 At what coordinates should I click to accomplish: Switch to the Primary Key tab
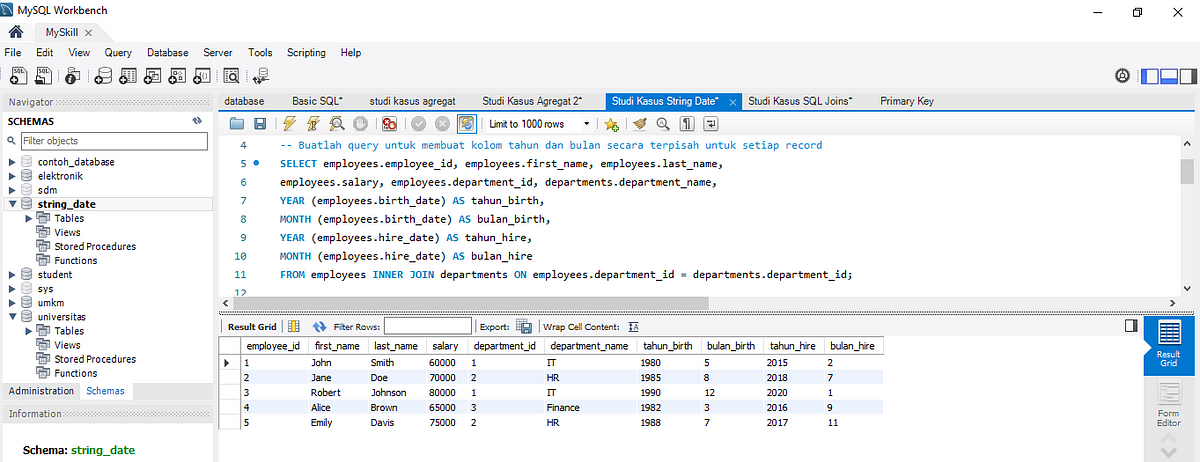[907, 101]
